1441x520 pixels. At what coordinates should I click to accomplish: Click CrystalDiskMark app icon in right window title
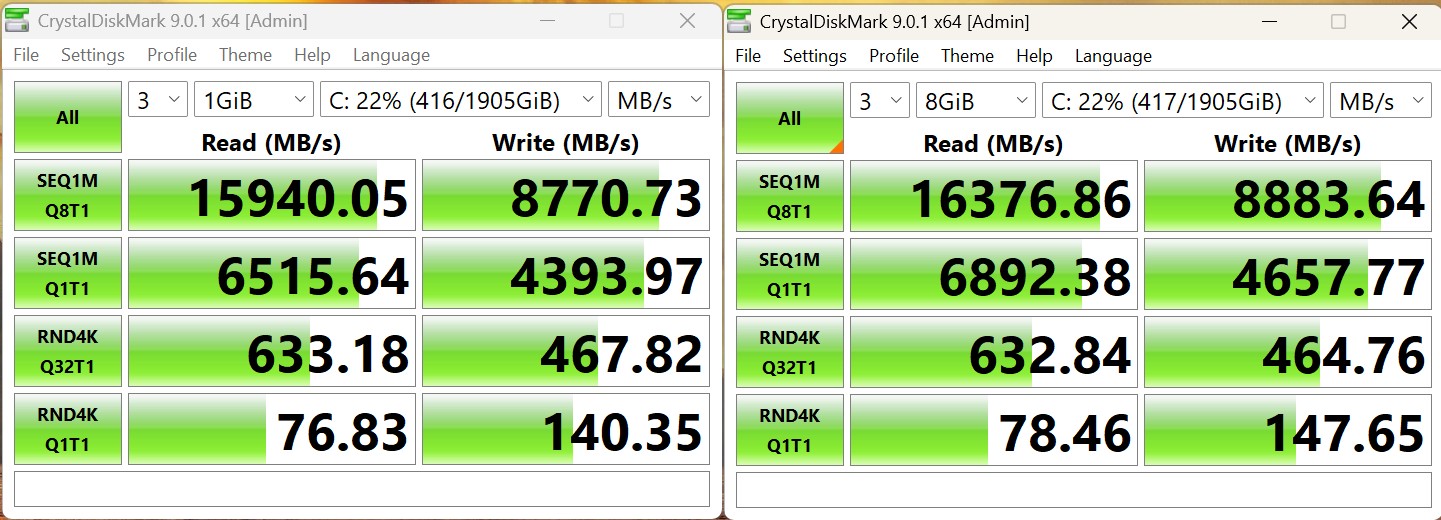point(740,21)
